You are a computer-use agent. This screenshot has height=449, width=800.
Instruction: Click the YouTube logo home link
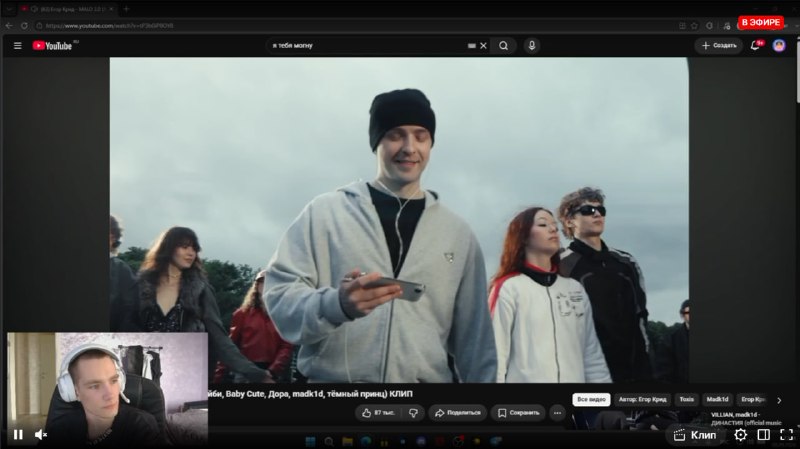coord(53,45)
